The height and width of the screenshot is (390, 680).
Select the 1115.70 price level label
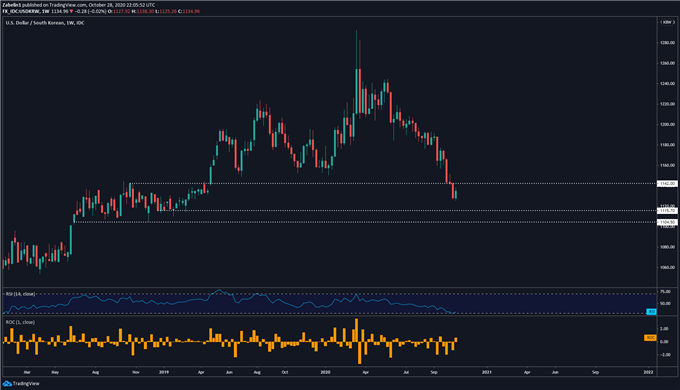pyautogui.click(x=667, y=210)
